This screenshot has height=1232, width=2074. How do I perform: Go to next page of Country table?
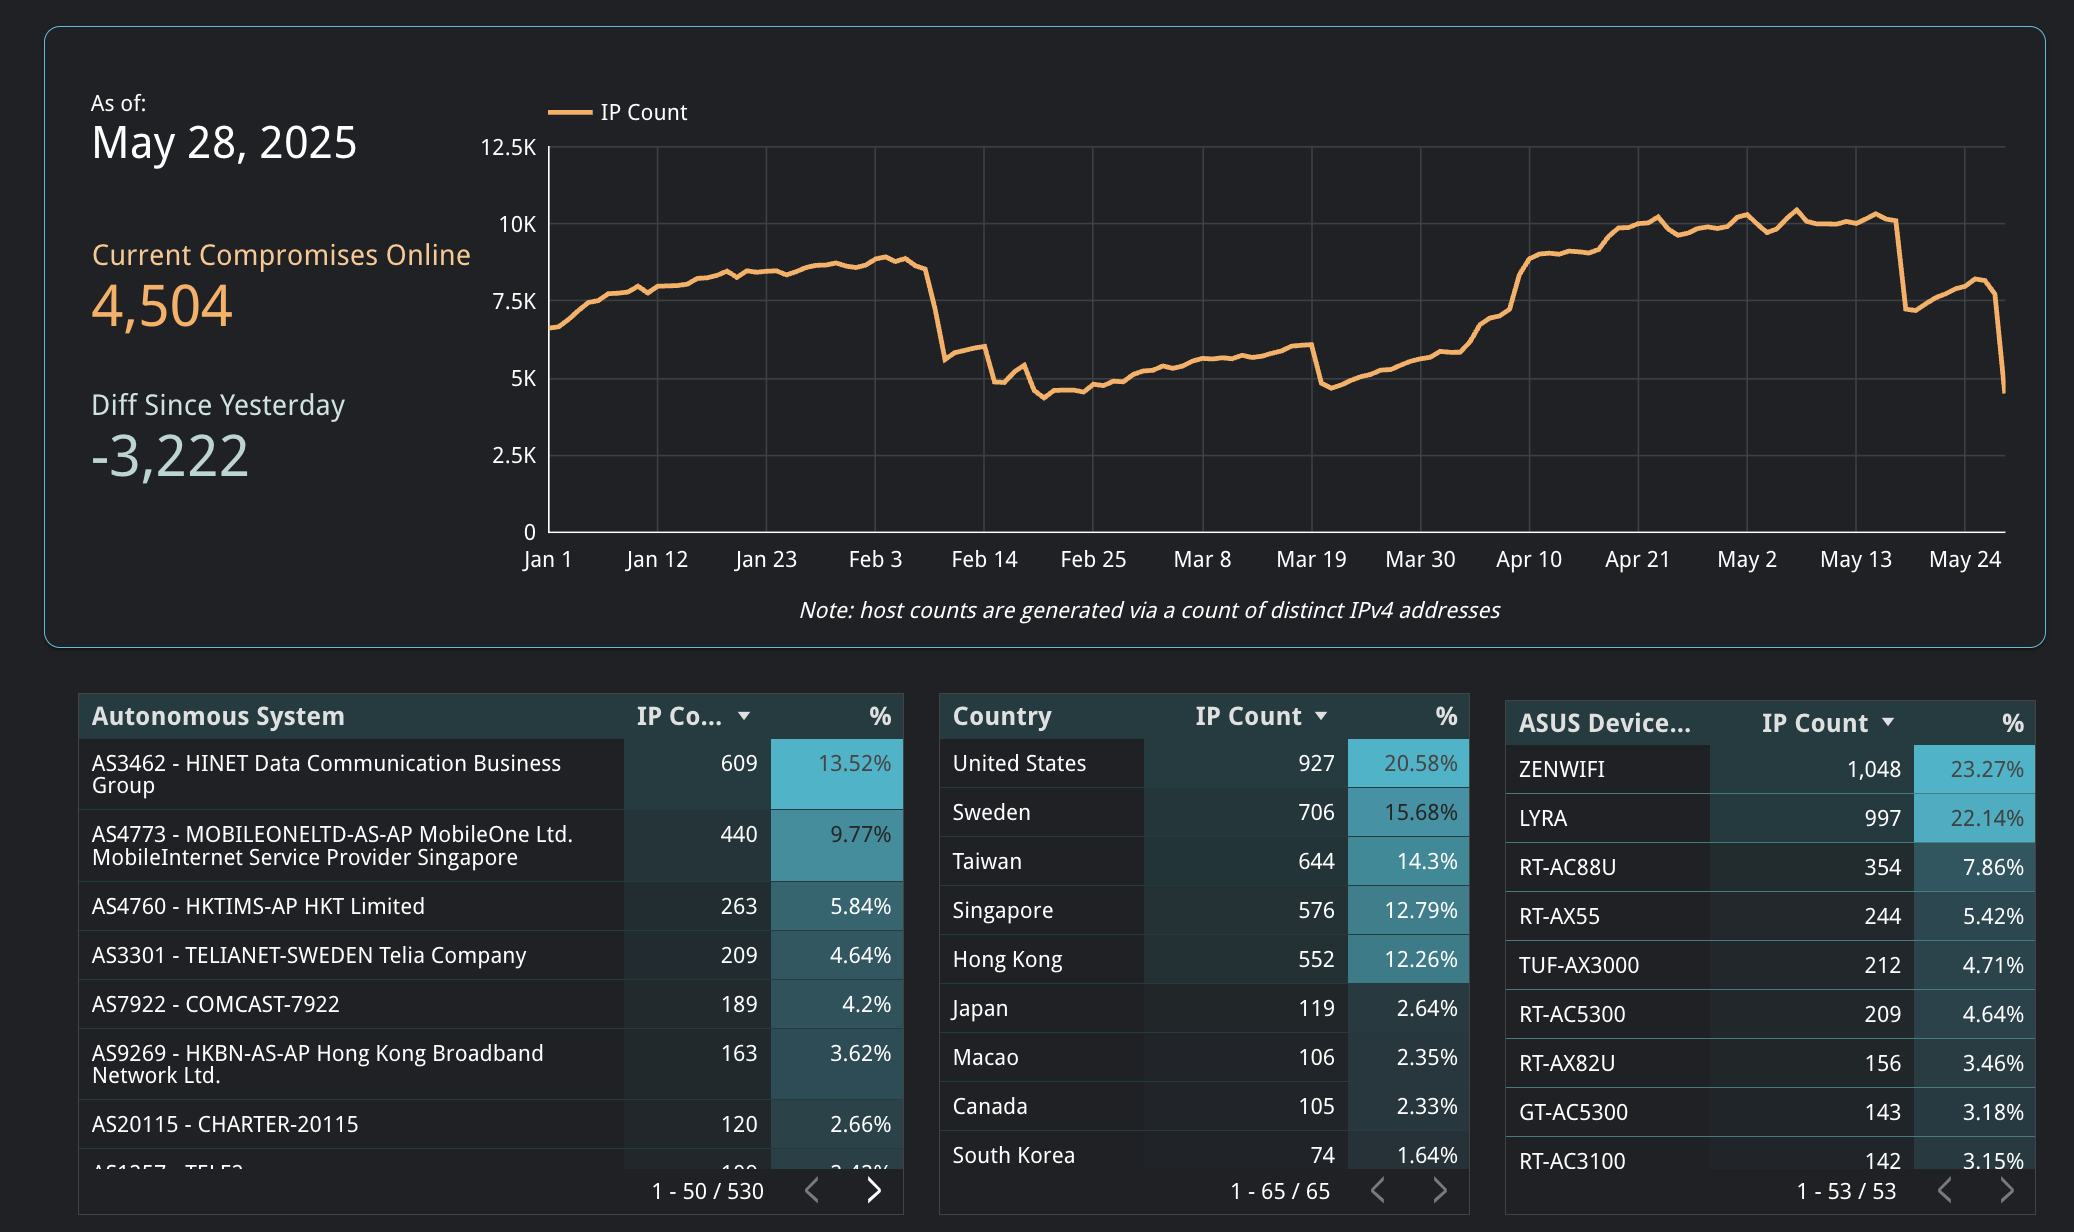coord(1440,1191)
